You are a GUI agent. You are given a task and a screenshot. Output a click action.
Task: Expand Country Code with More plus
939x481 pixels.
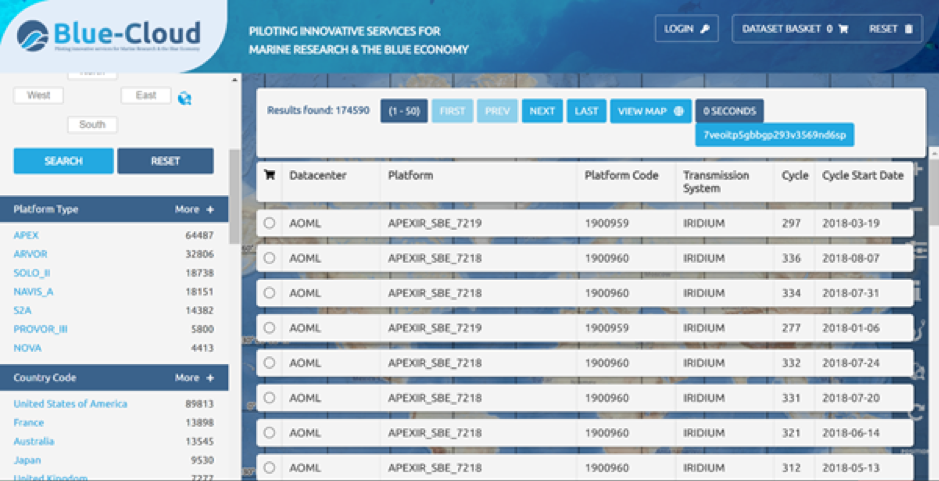point(195,378)
